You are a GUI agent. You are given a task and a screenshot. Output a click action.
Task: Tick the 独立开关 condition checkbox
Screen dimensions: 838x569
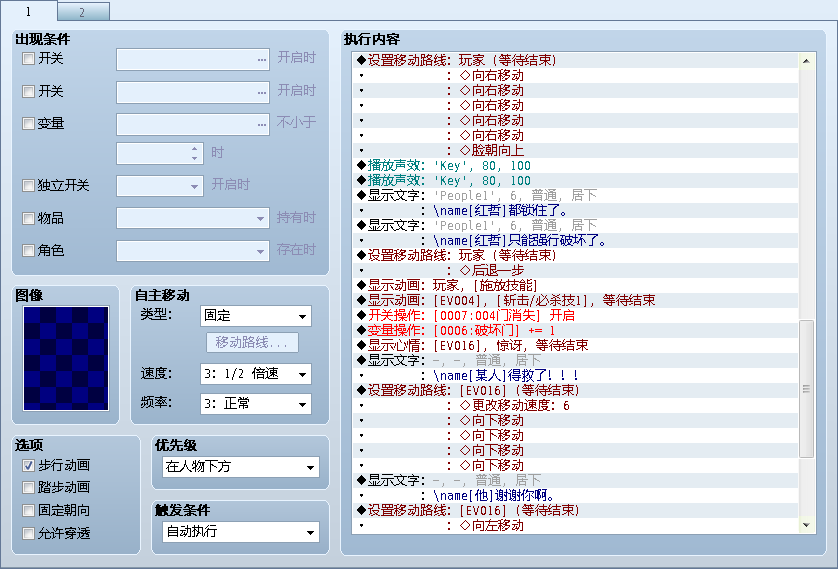28,186
